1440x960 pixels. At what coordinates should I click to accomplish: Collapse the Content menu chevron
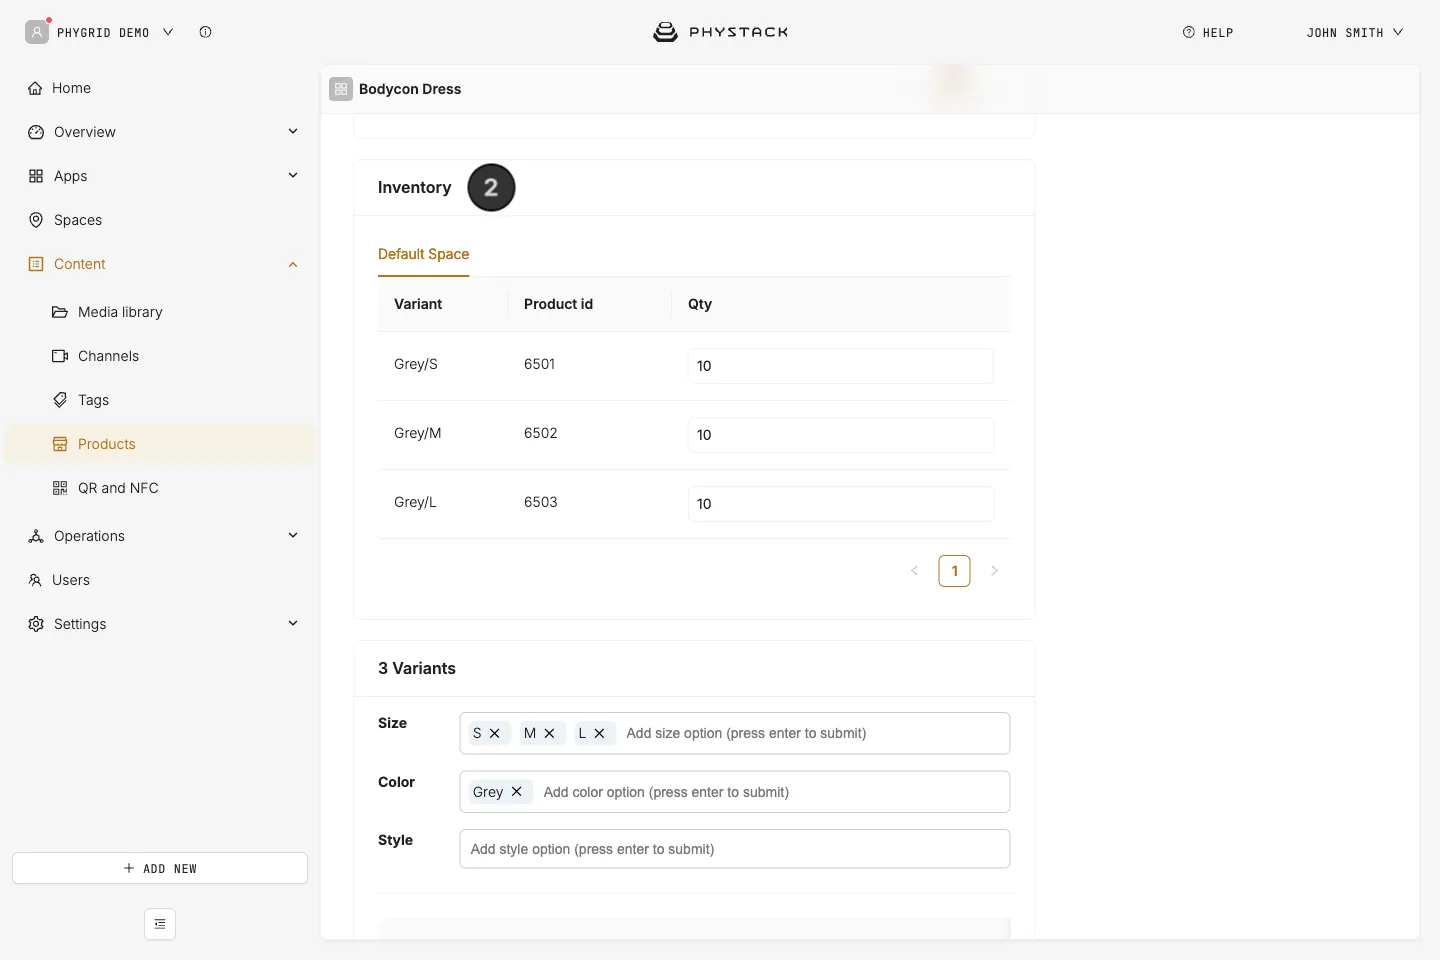tap(293, 264)
